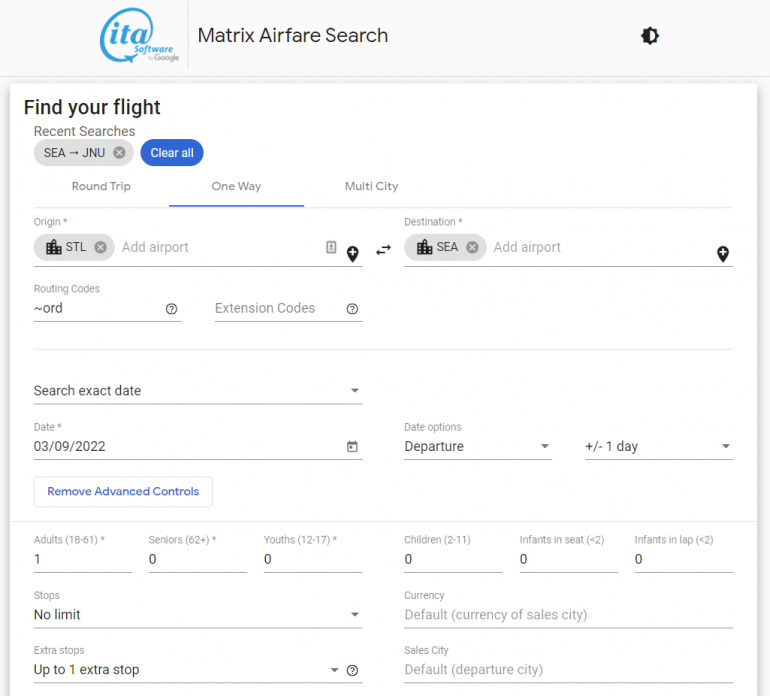This screenshot has width=770, height=696.
Task: Click the ITA Software logo
Action: 140,37
